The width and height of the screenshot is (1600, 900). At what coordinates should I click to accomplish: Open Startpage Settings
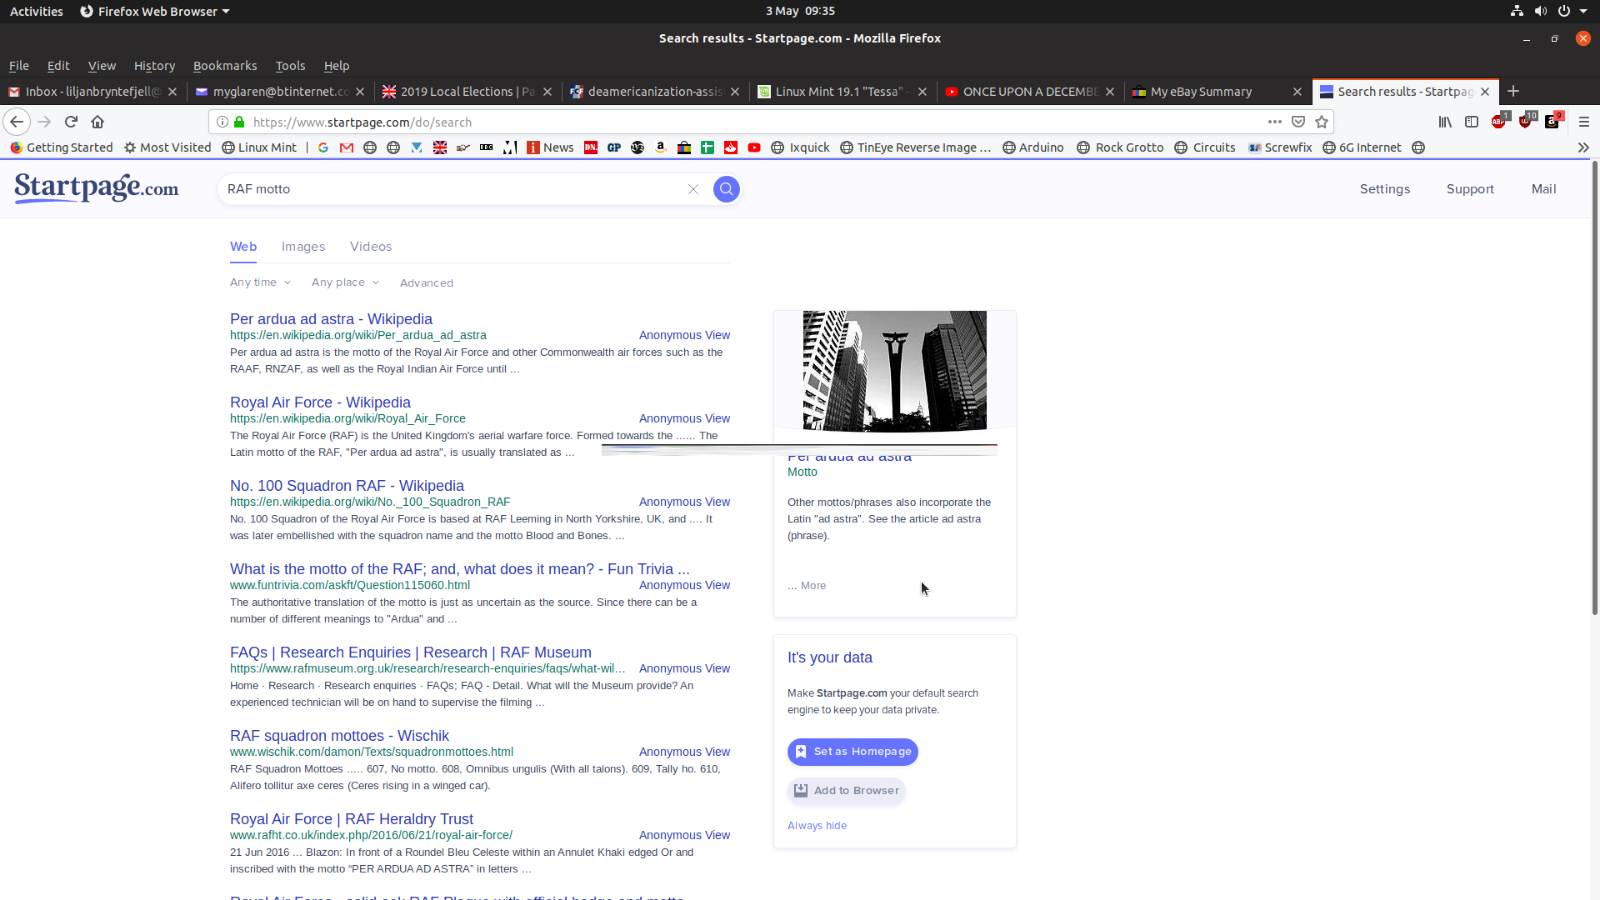coord(1384,189)
